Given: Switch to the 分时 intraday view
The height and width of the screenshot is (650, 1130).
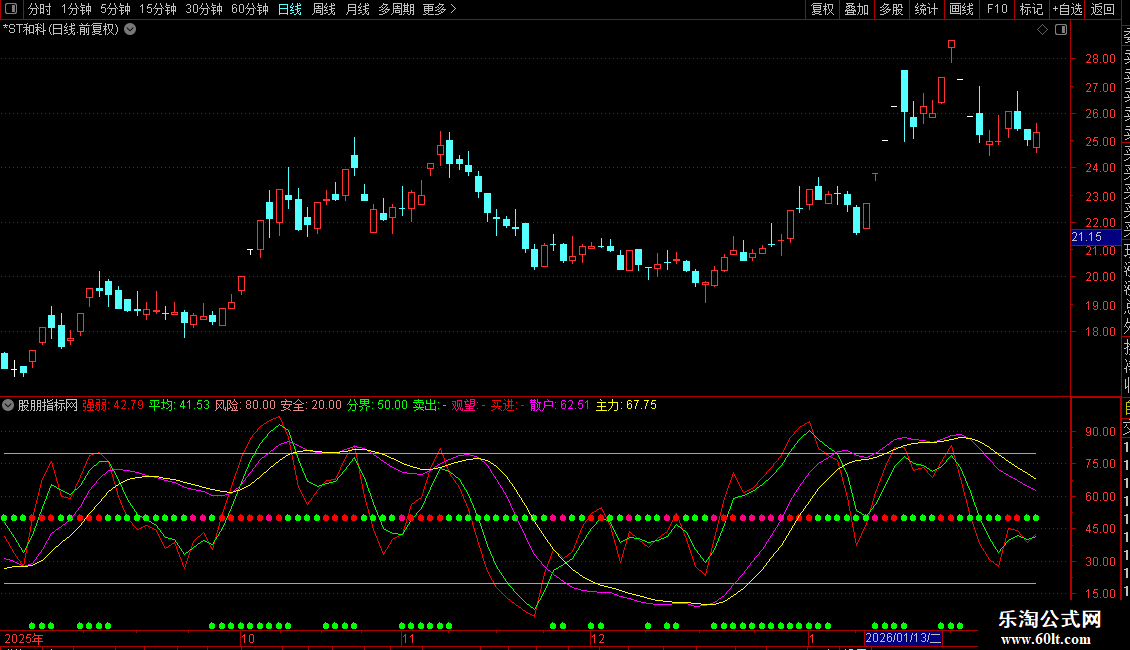Looking at the screenshot, I should 40,9.
